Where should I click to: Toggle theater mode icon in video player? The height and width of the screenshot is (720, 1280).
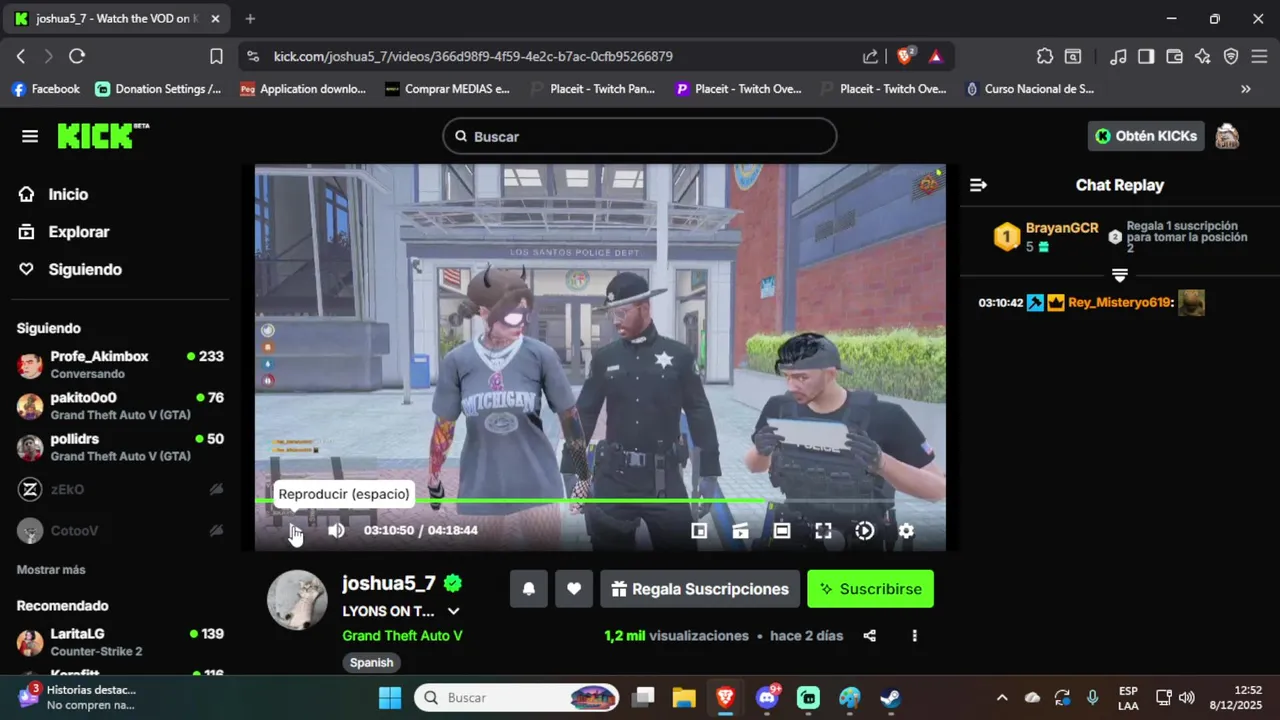[782, 531]
